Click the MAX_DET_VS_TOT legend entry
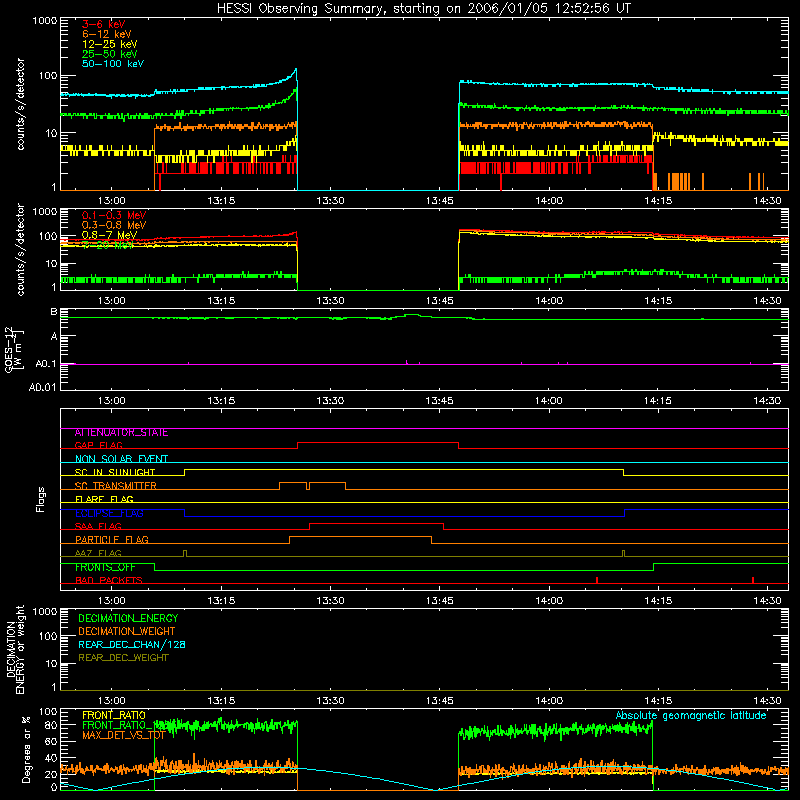 pyautogui.click(x=123, y=735)
